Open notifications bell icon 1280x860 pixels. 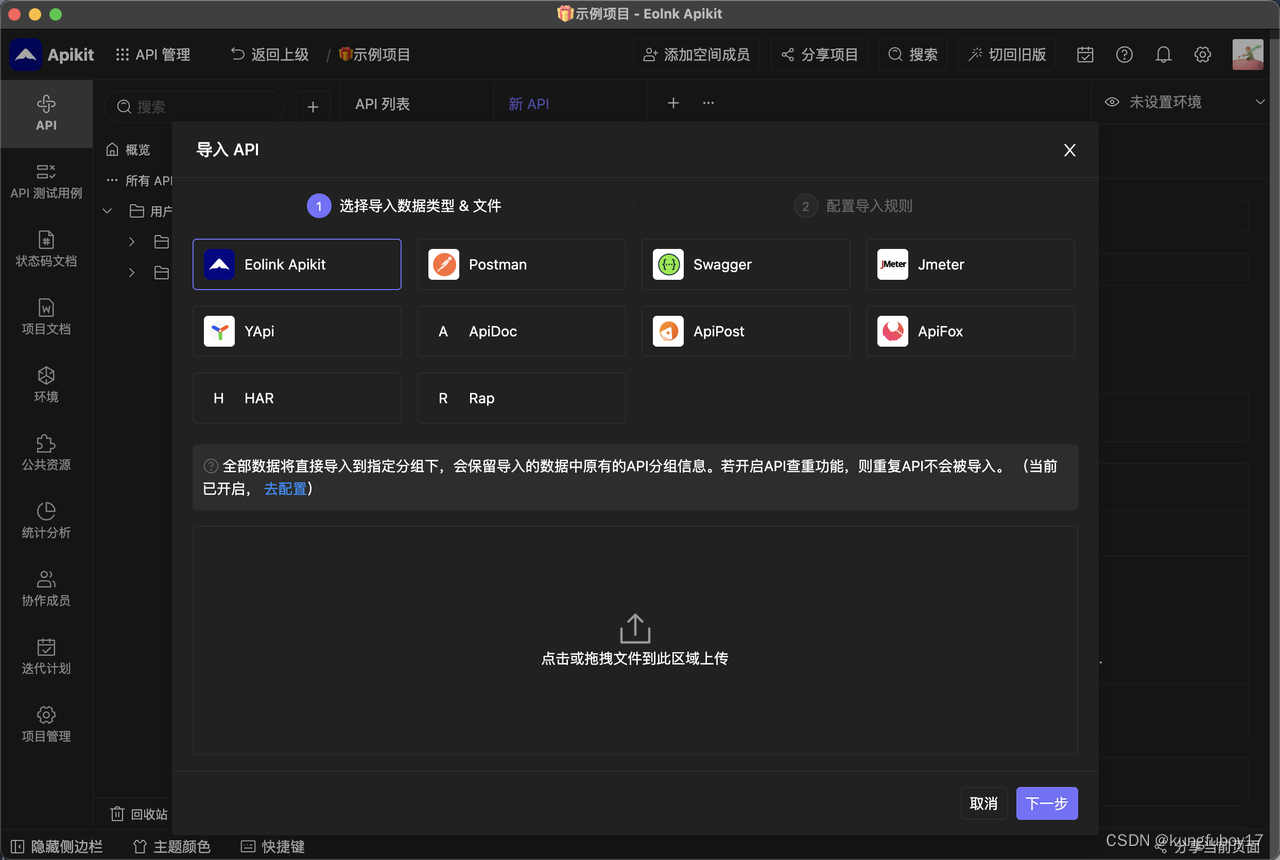1163,55
